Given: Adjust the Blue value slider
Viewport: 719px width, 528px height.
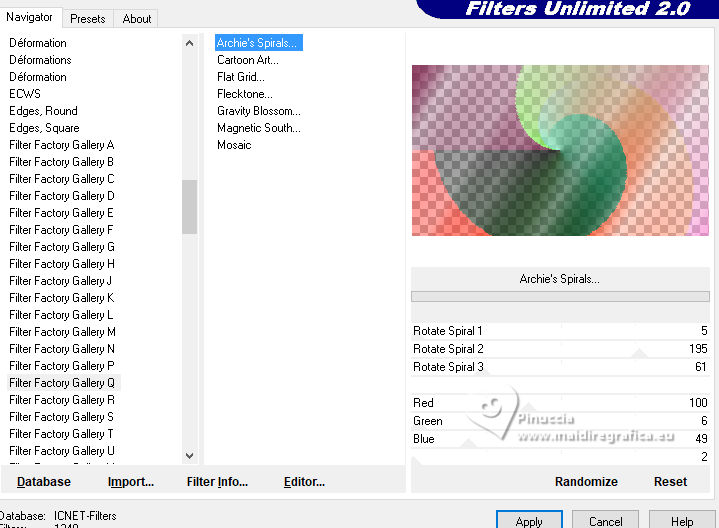Looking at the screenshot, I should pos(560,439).
